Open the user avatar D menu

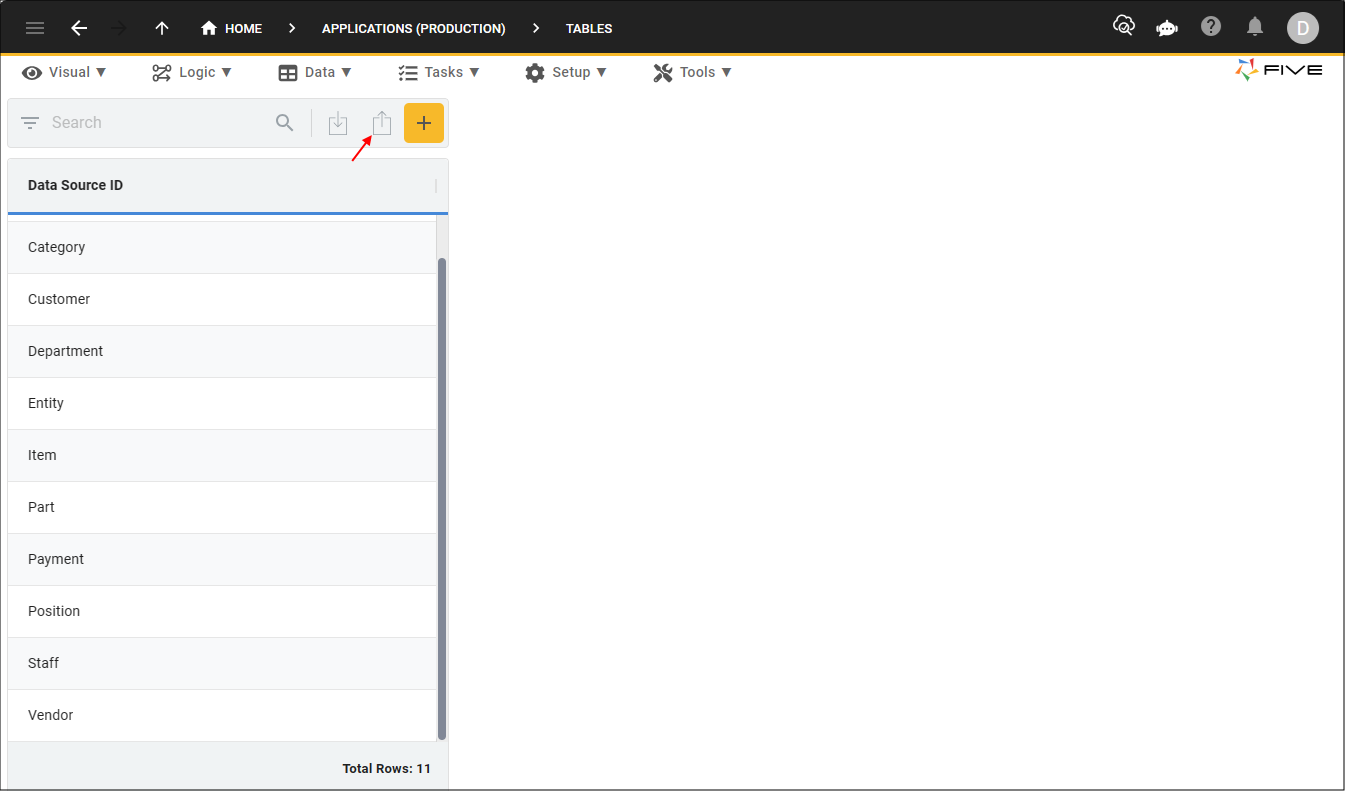click(x=1302, y=28)
